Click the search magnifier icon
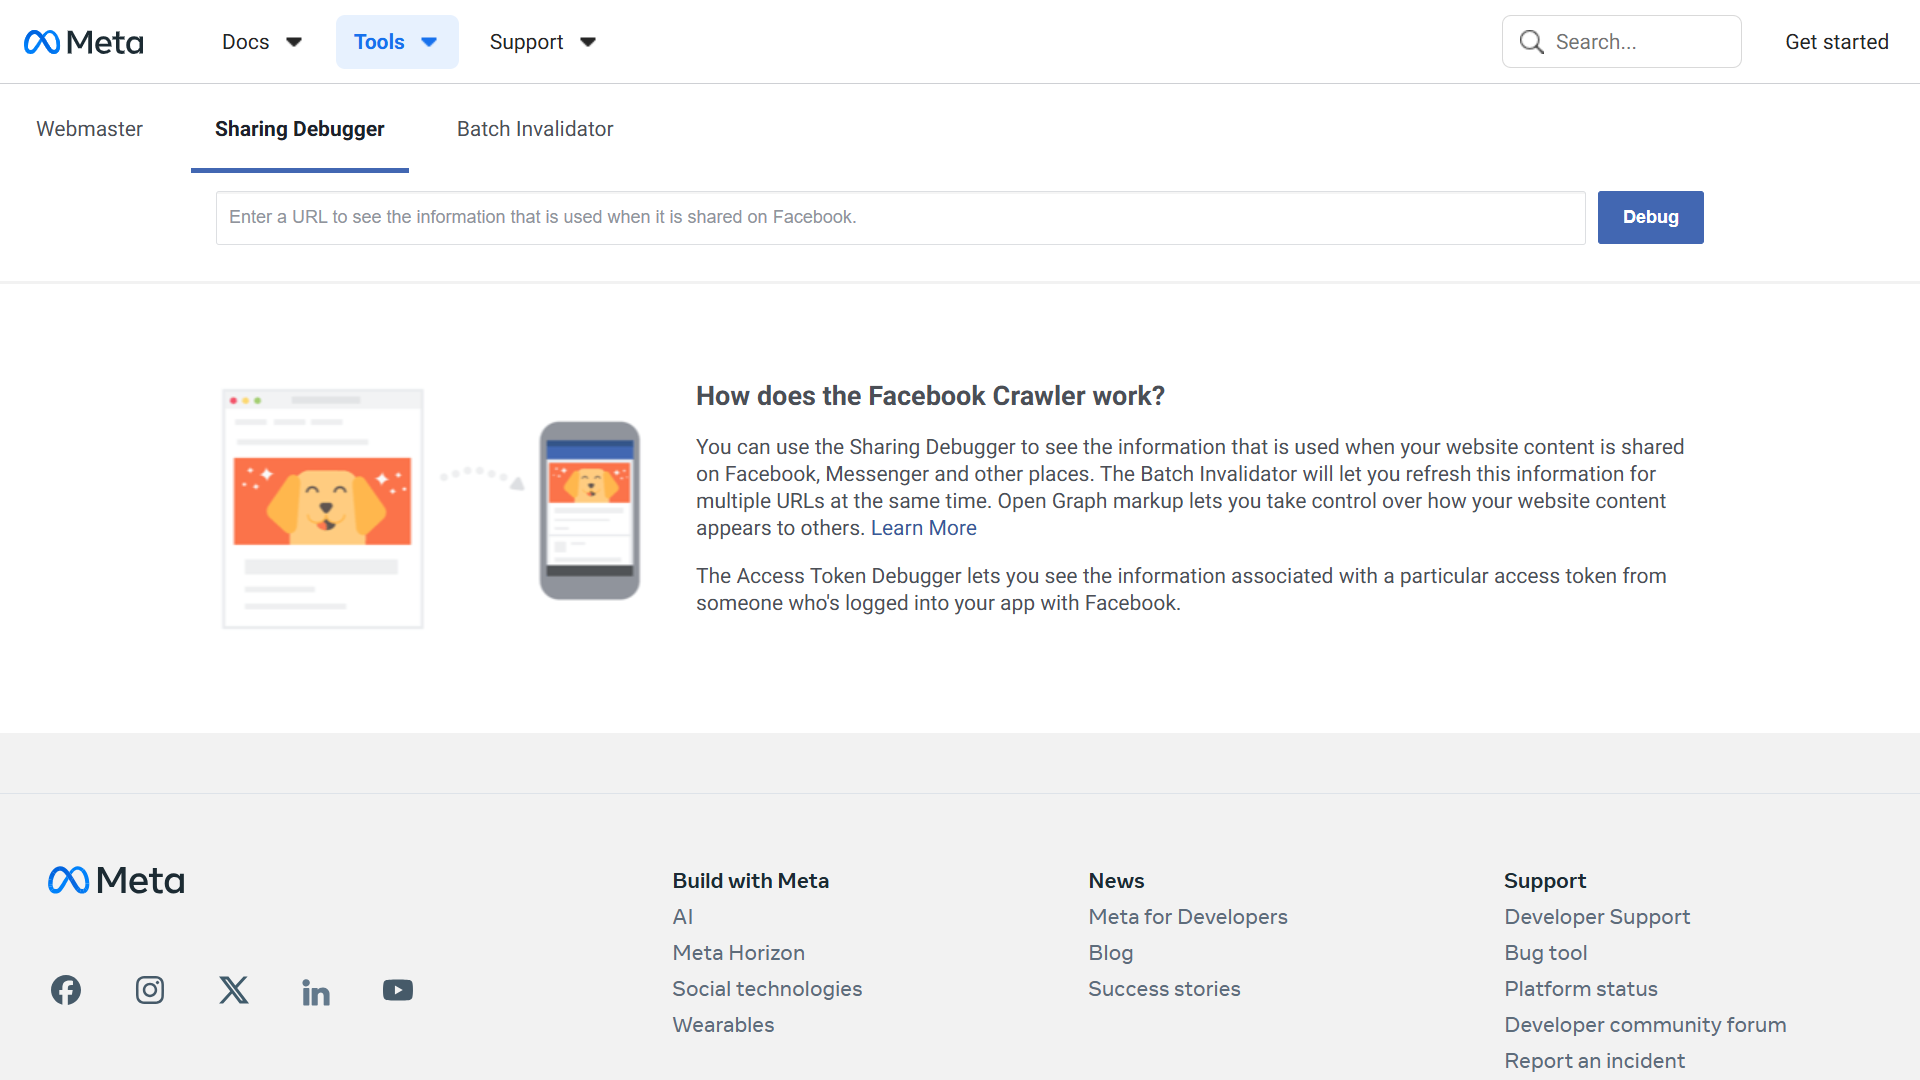Image resolution: width=1920 pixels, height=1080 pixels. click(x=1531, y=42)
